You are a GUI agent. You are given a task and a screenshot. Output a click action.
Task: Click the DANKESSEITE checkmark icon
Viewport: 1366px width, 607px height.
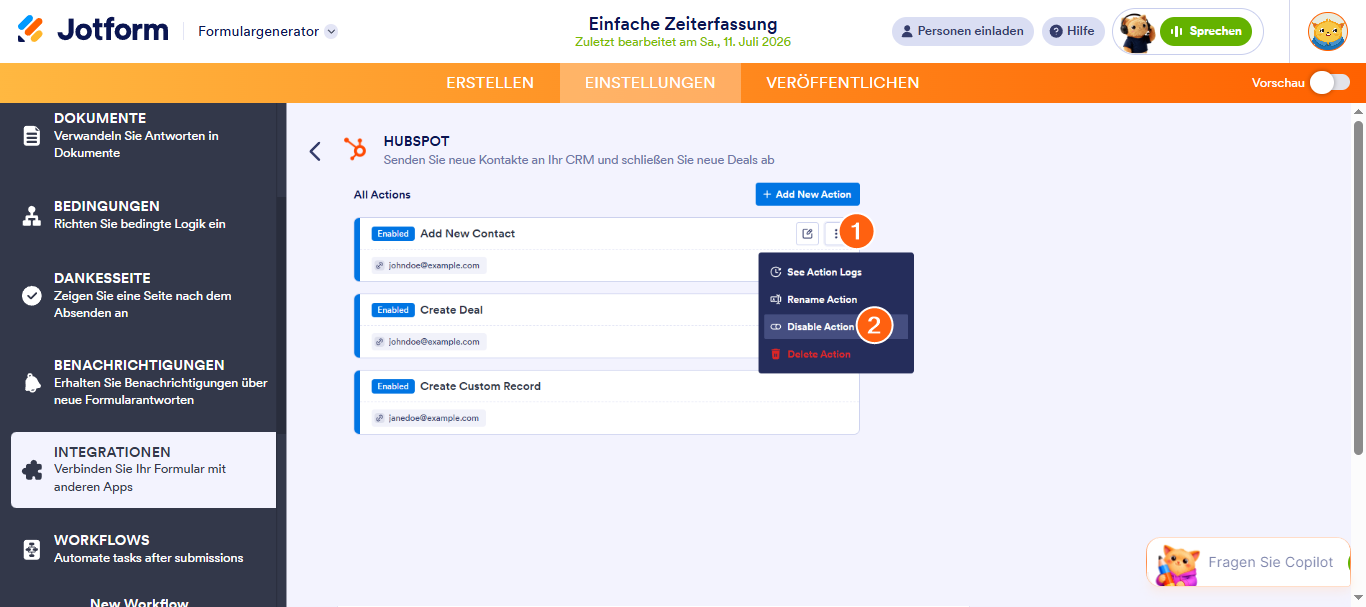coord(32,295)
